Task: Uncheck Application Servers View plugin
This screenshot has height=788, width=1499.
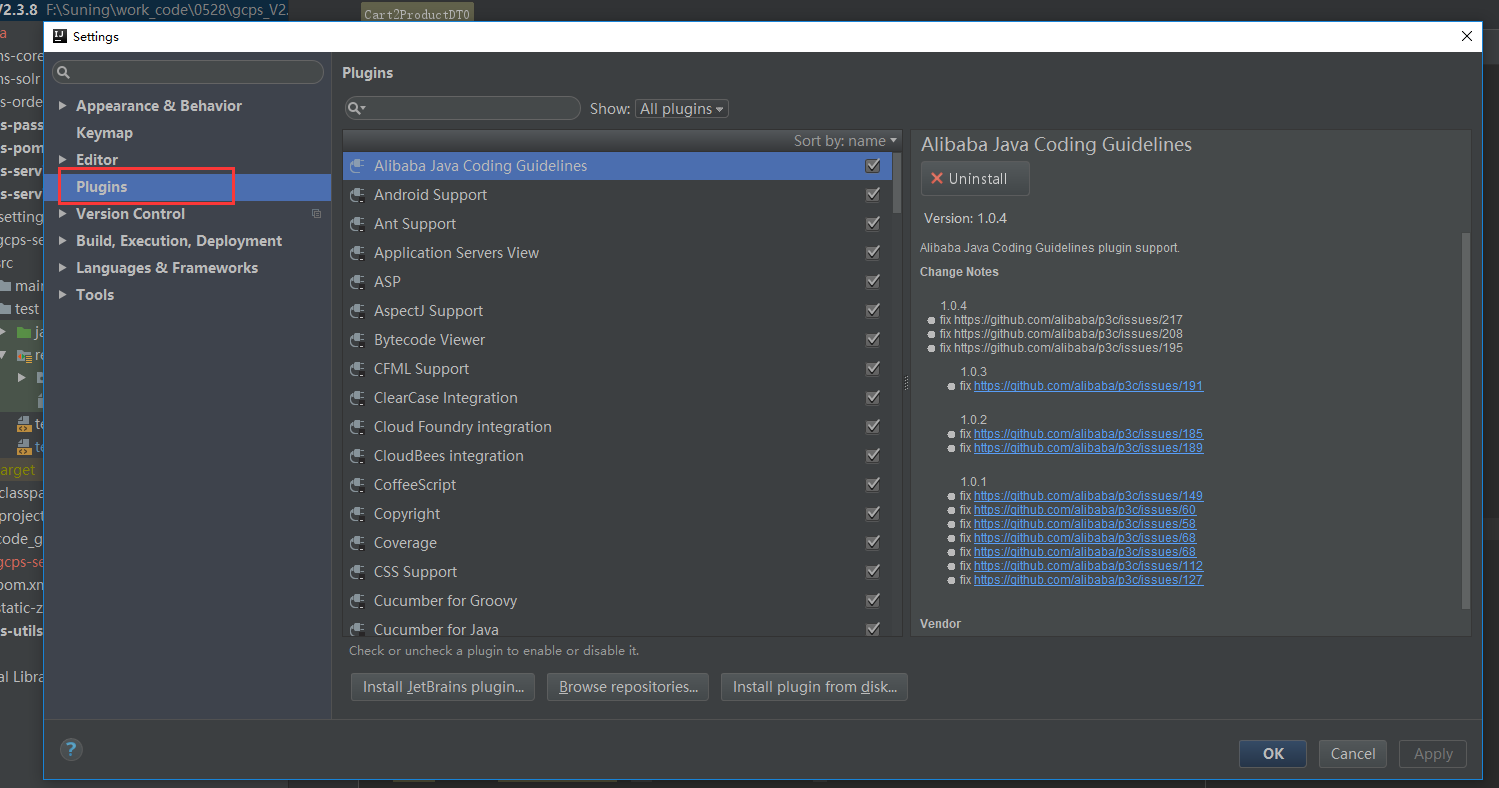Action: (873, 253)
